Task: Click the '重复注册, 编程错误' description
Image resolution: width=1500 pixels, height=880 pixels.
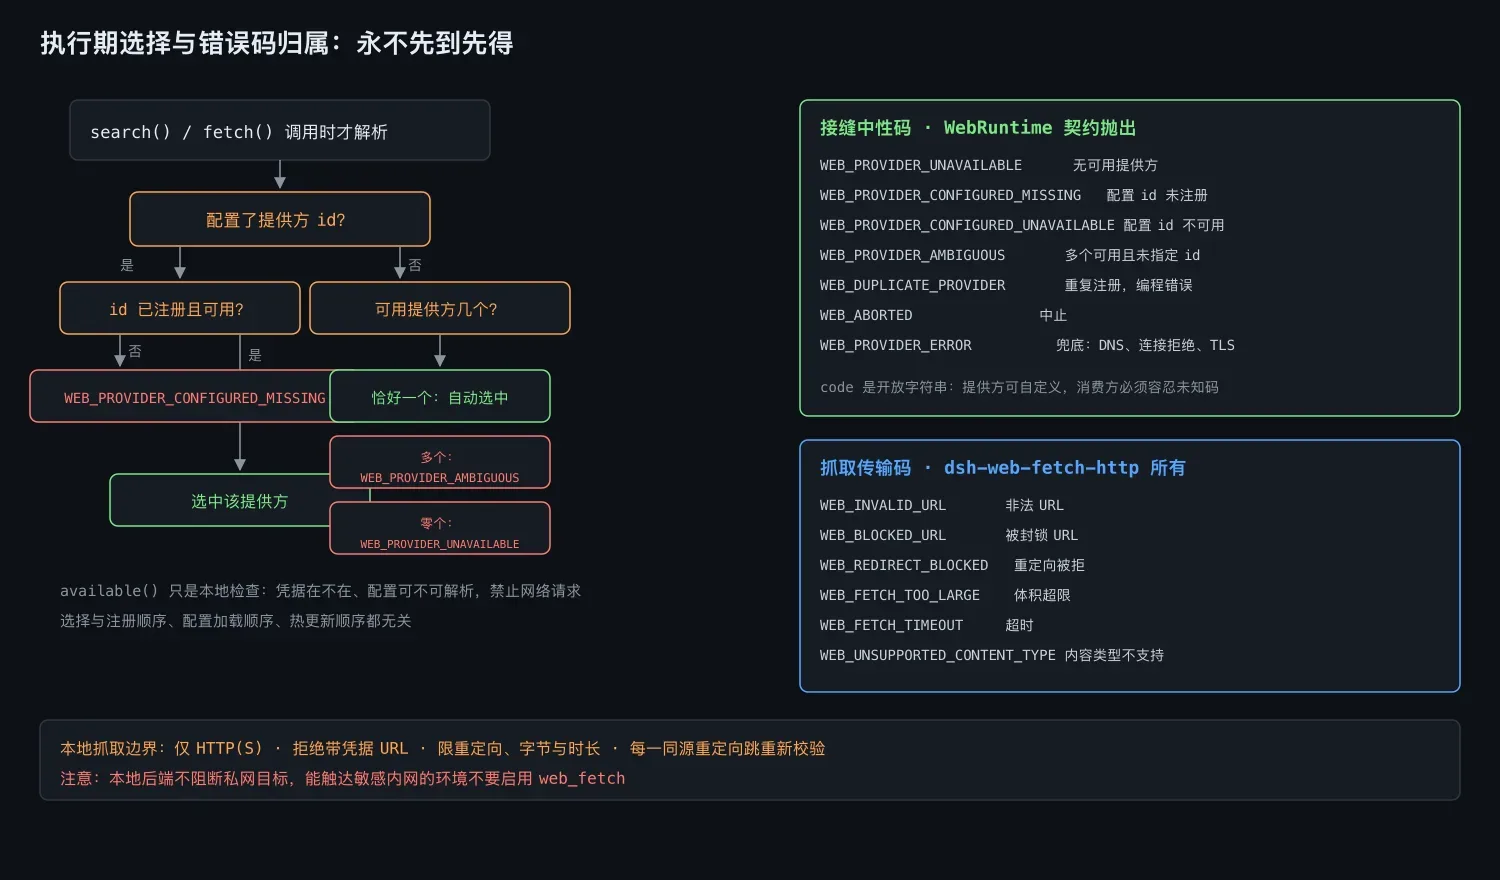Action: coord(1129,285)
